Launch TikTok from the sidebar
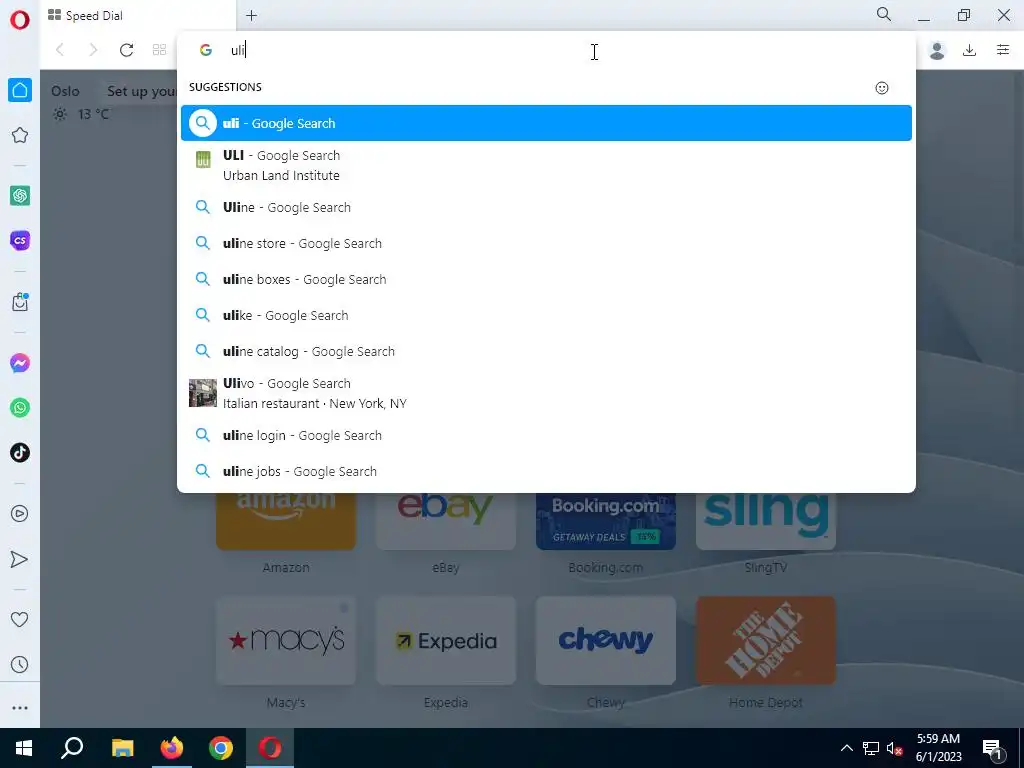 click(x=20, y=453)
